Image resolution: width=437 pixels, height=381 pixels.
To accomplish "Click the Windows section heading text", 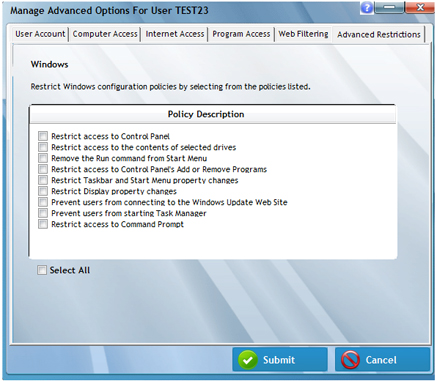I will pyautogui.click(x=49, y=64).
